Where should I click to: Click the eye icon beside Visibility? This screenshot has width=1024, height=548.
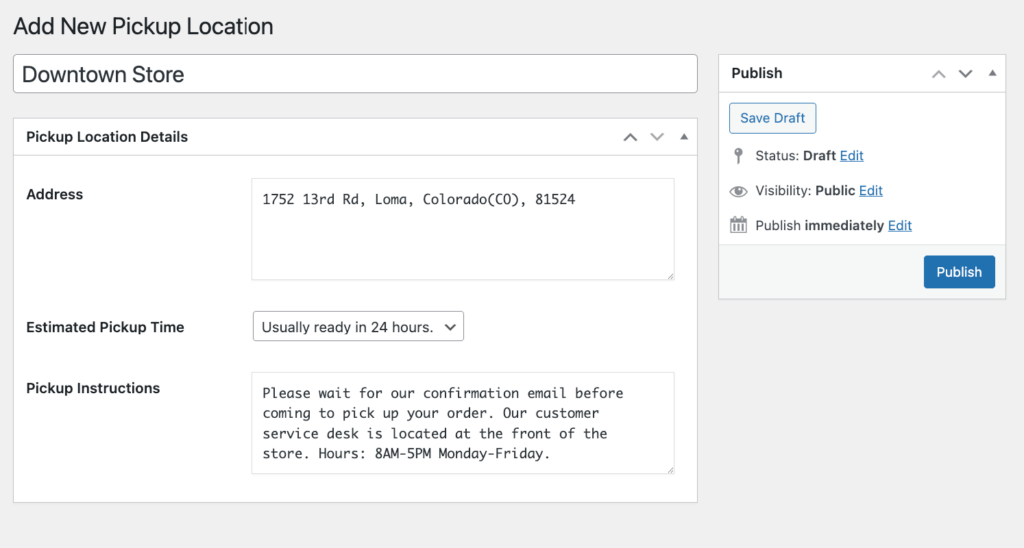[x=739, y=191]
